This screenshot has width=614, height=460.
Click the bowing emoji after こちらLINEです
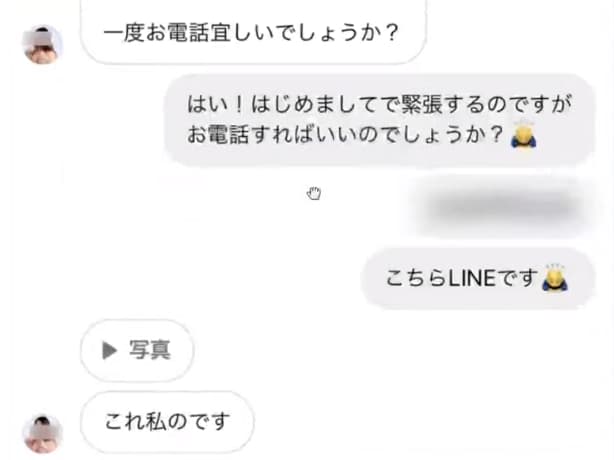tap(554, 277)
